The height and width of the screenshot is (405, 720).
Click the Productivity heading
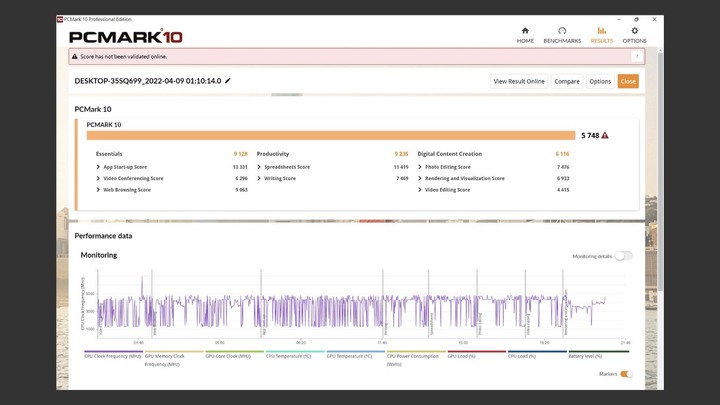[273, 154]
